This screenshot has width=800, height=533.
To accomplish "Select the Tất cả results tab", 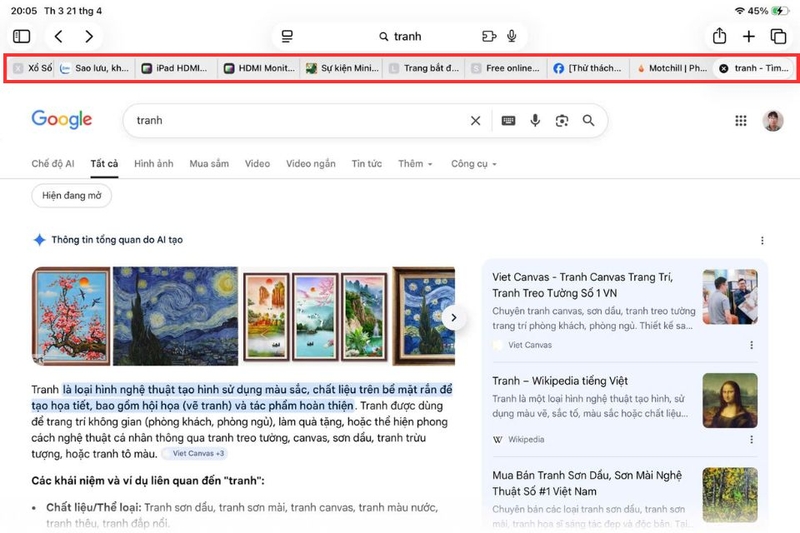I will [104, 164].
